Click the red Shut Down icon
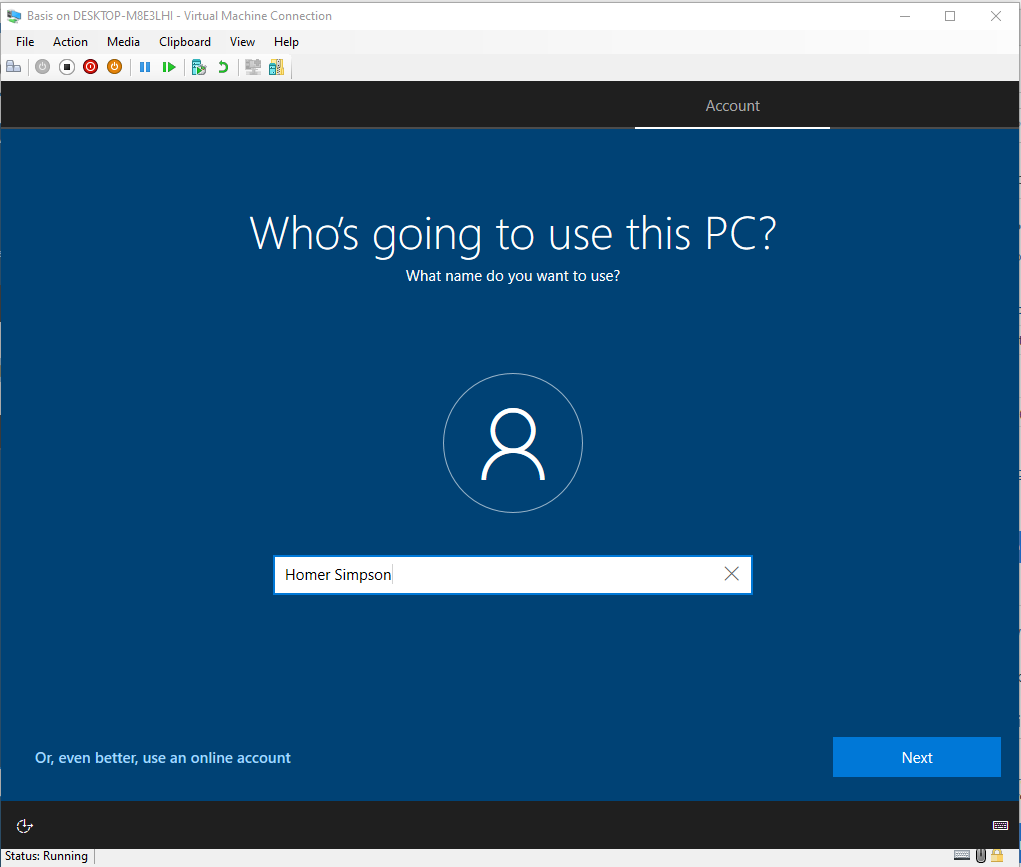This screenshot has height=867, width=1021. pos(91,66)
